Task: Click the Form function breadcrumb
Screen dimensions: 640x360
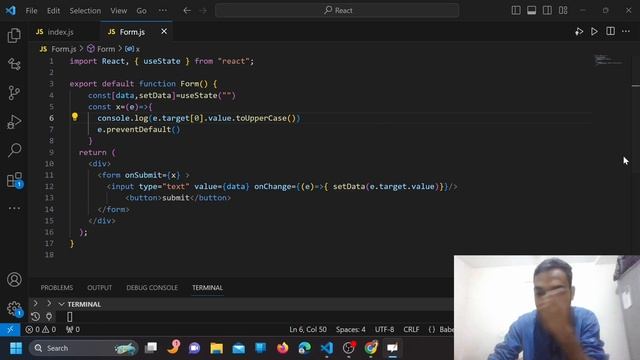Action: (101, 49)
